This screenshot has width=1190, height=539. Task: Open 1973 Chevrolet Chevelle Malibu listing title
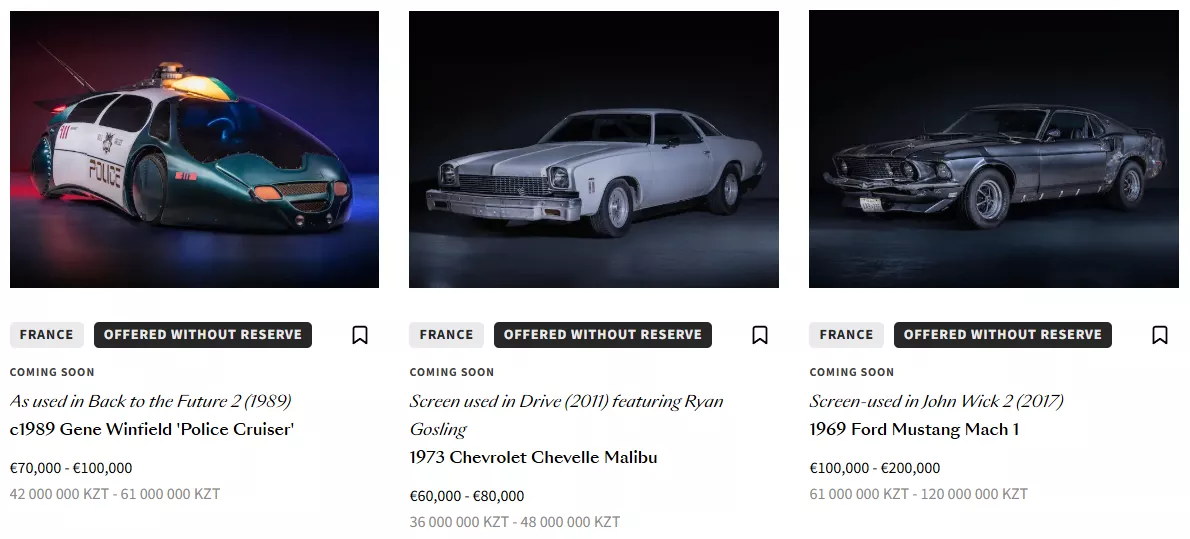pos(533,457)
